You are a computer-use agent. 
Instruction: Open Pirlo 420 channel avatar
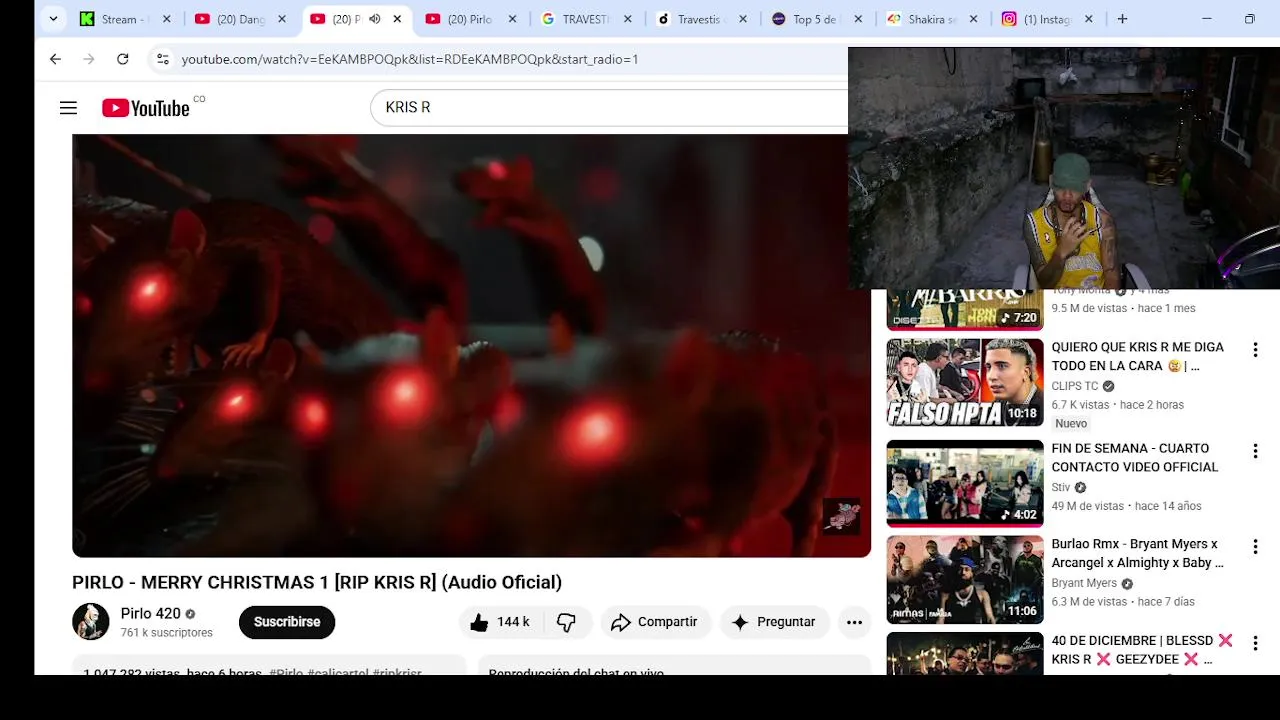91,621
